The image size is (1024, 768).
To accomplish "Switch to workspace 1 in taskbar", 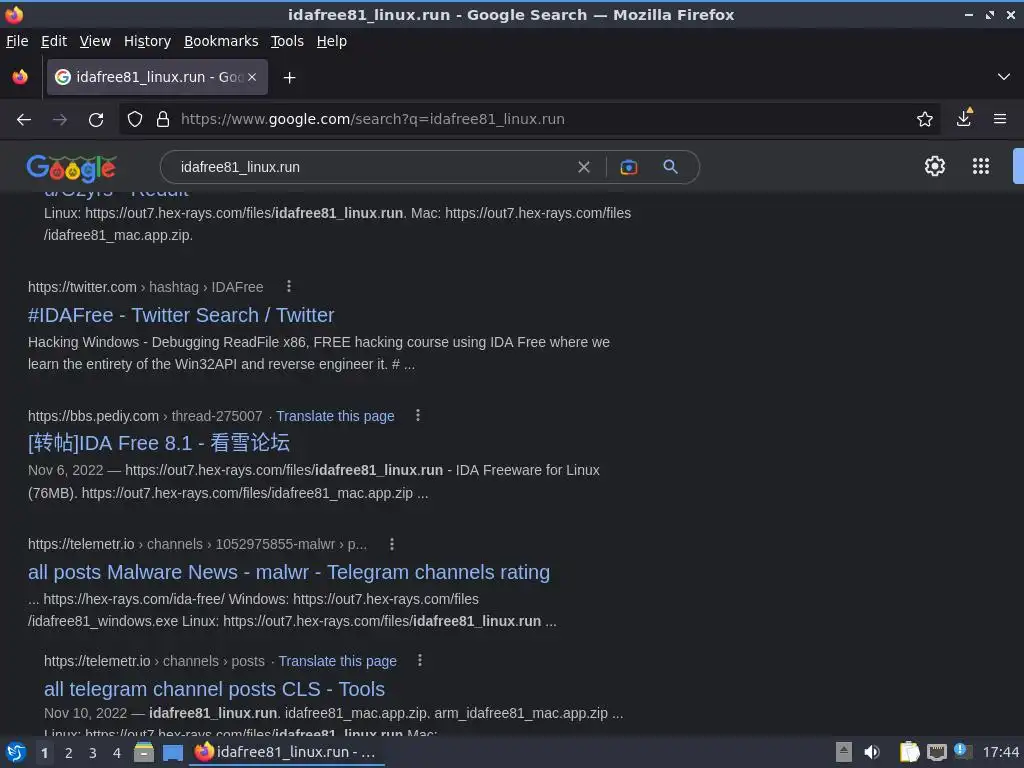I will coord(44,753).
